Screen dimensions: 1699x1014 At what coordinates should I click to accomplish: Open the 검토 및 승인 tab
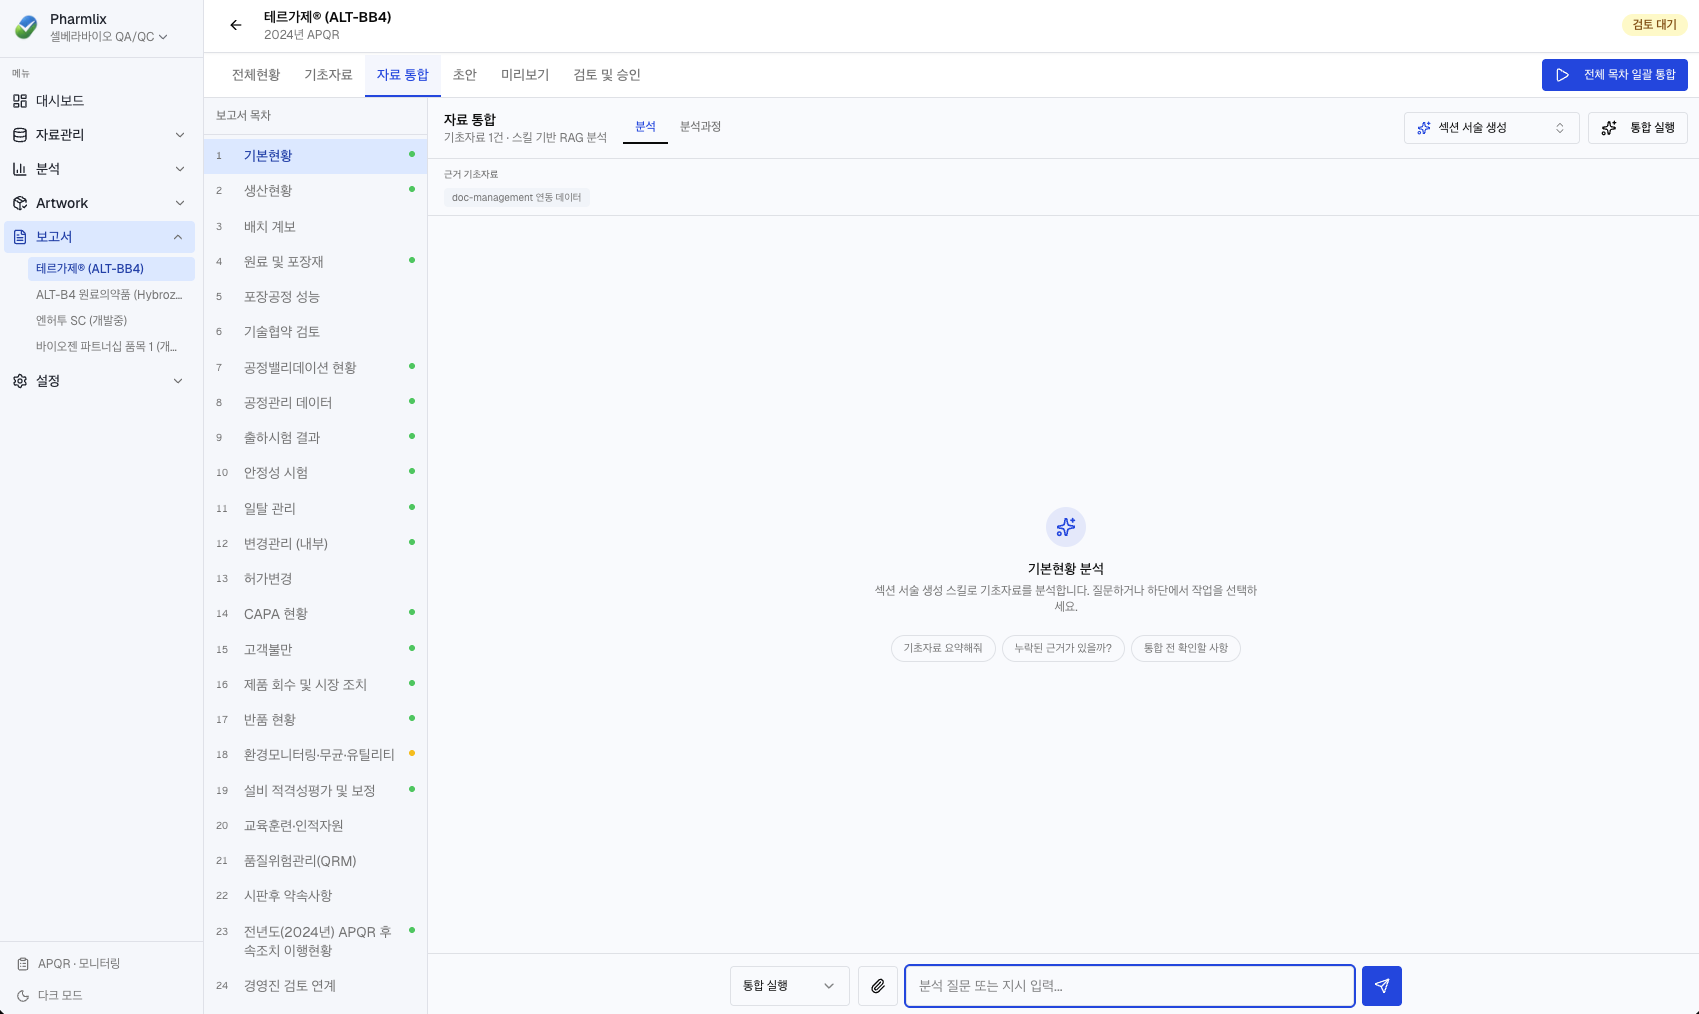[607, 75]
